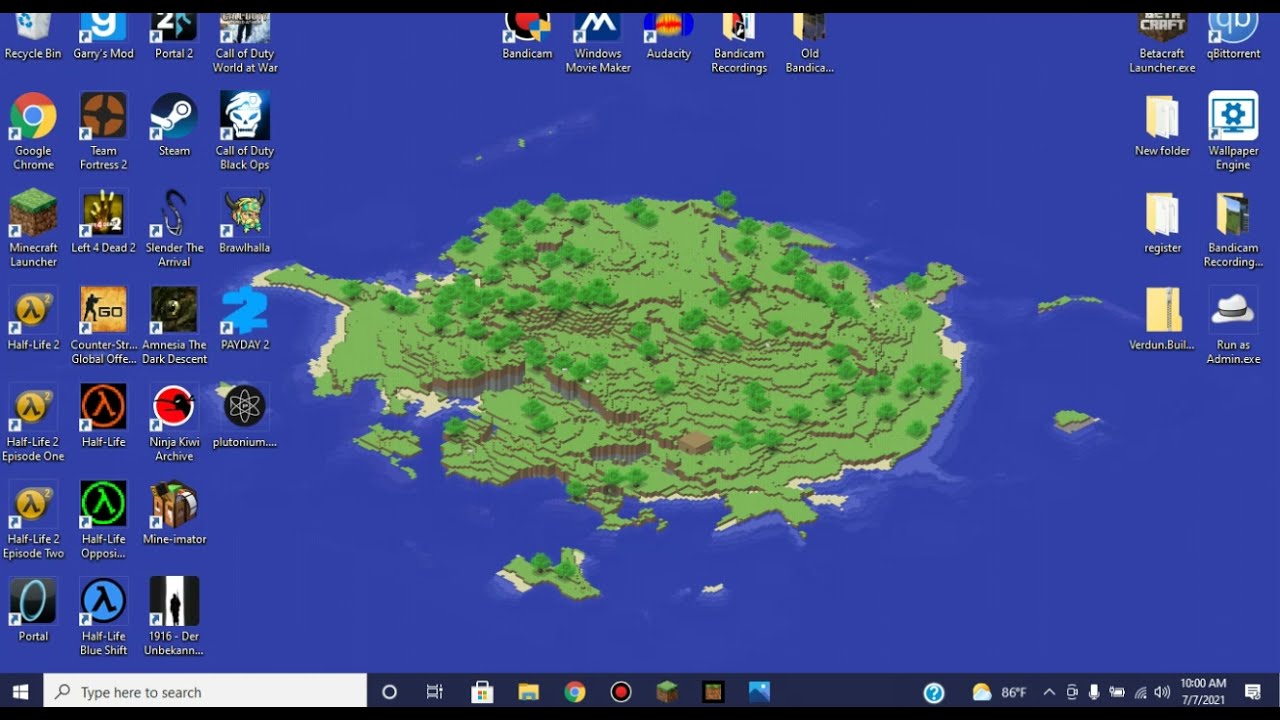Click the Ninja Kiwi Archive shortcut
1280x720 pixels.
(174, 422)
